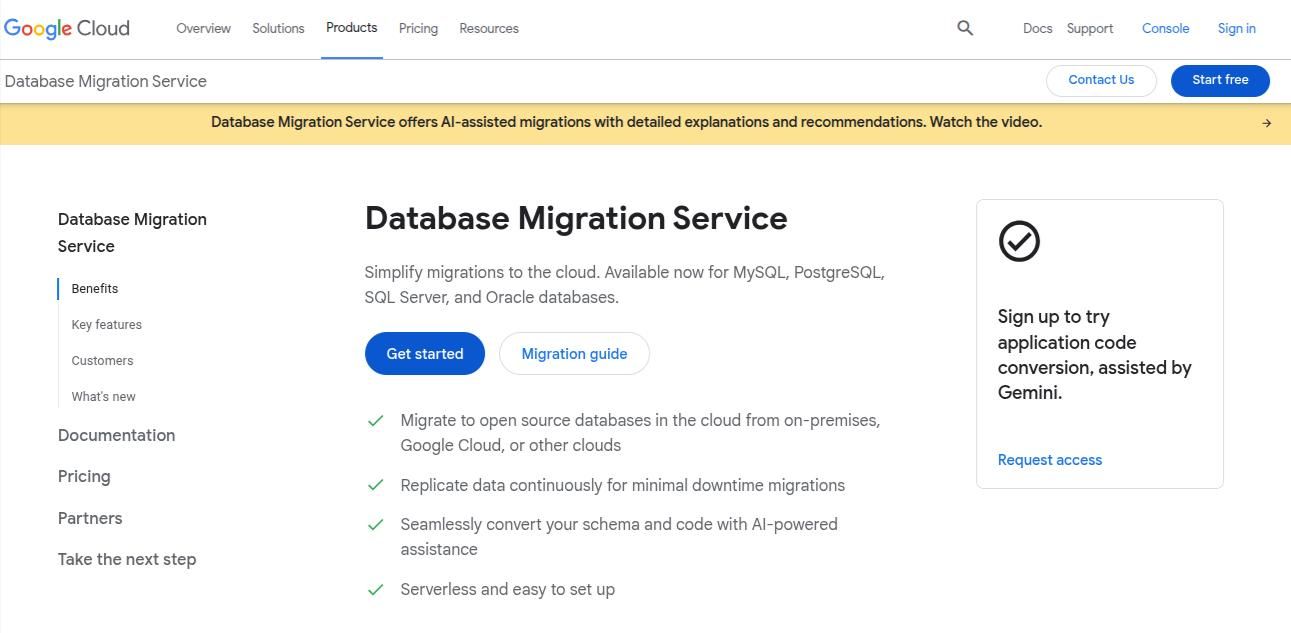Open the Migration guide button

click(574, 354)
